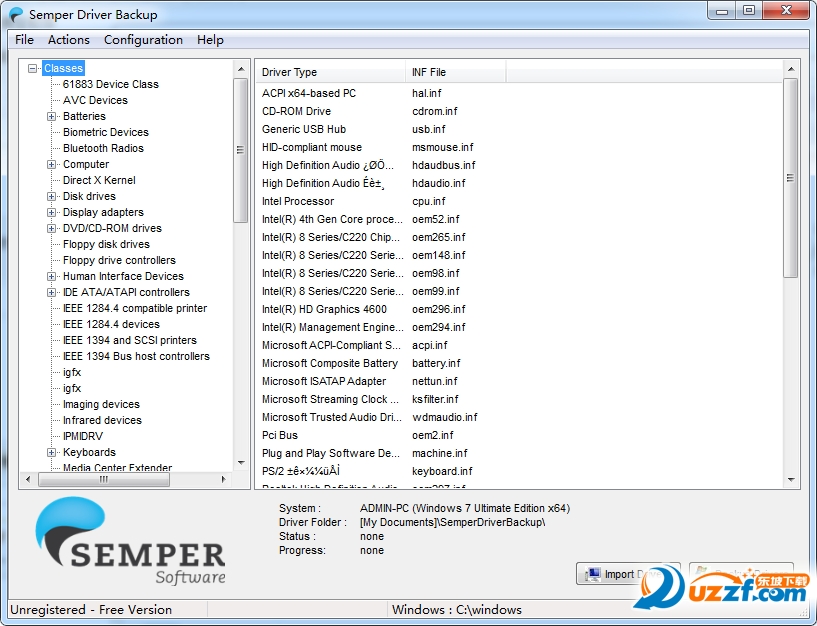Click tree panel horizontal scrollbar thumb
Viewport: 817px width, 626px height.
coord(104,479)
